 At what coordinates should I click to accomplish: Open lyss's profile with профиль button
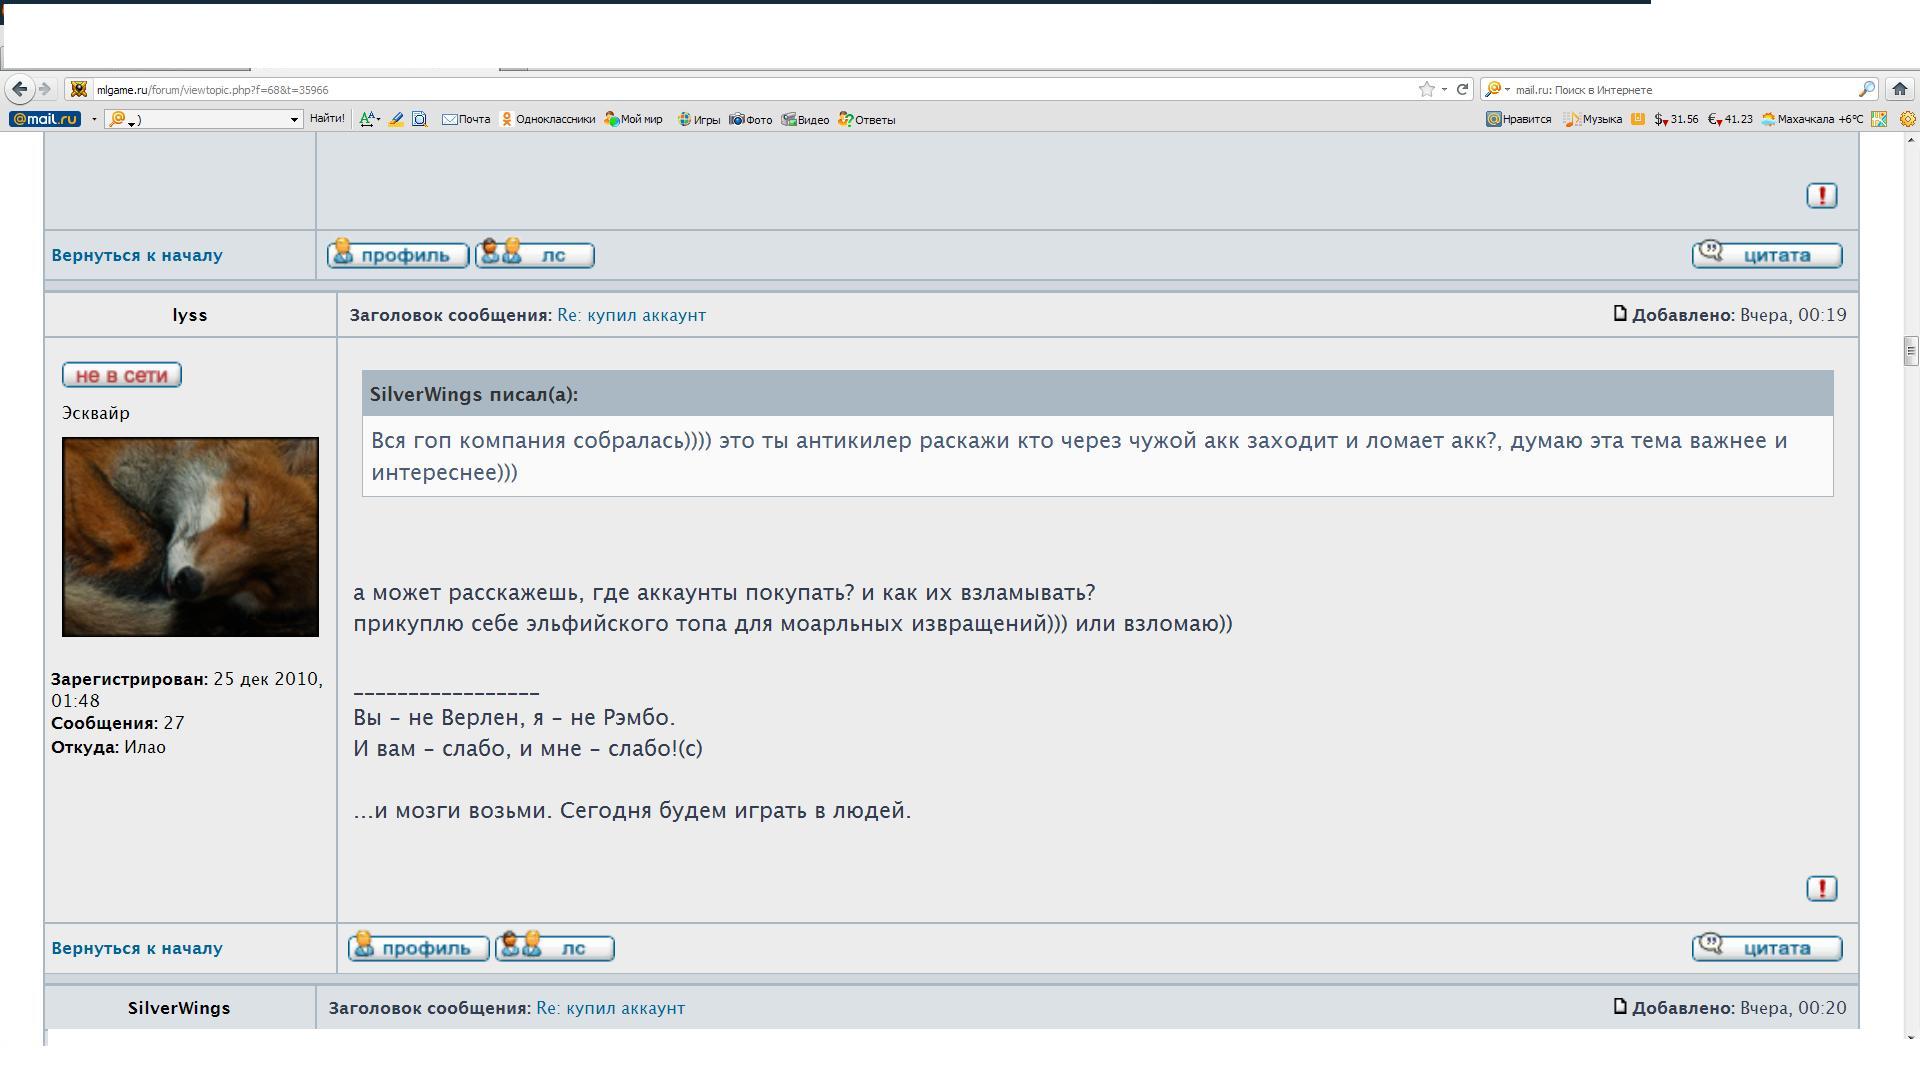[418, 948]
